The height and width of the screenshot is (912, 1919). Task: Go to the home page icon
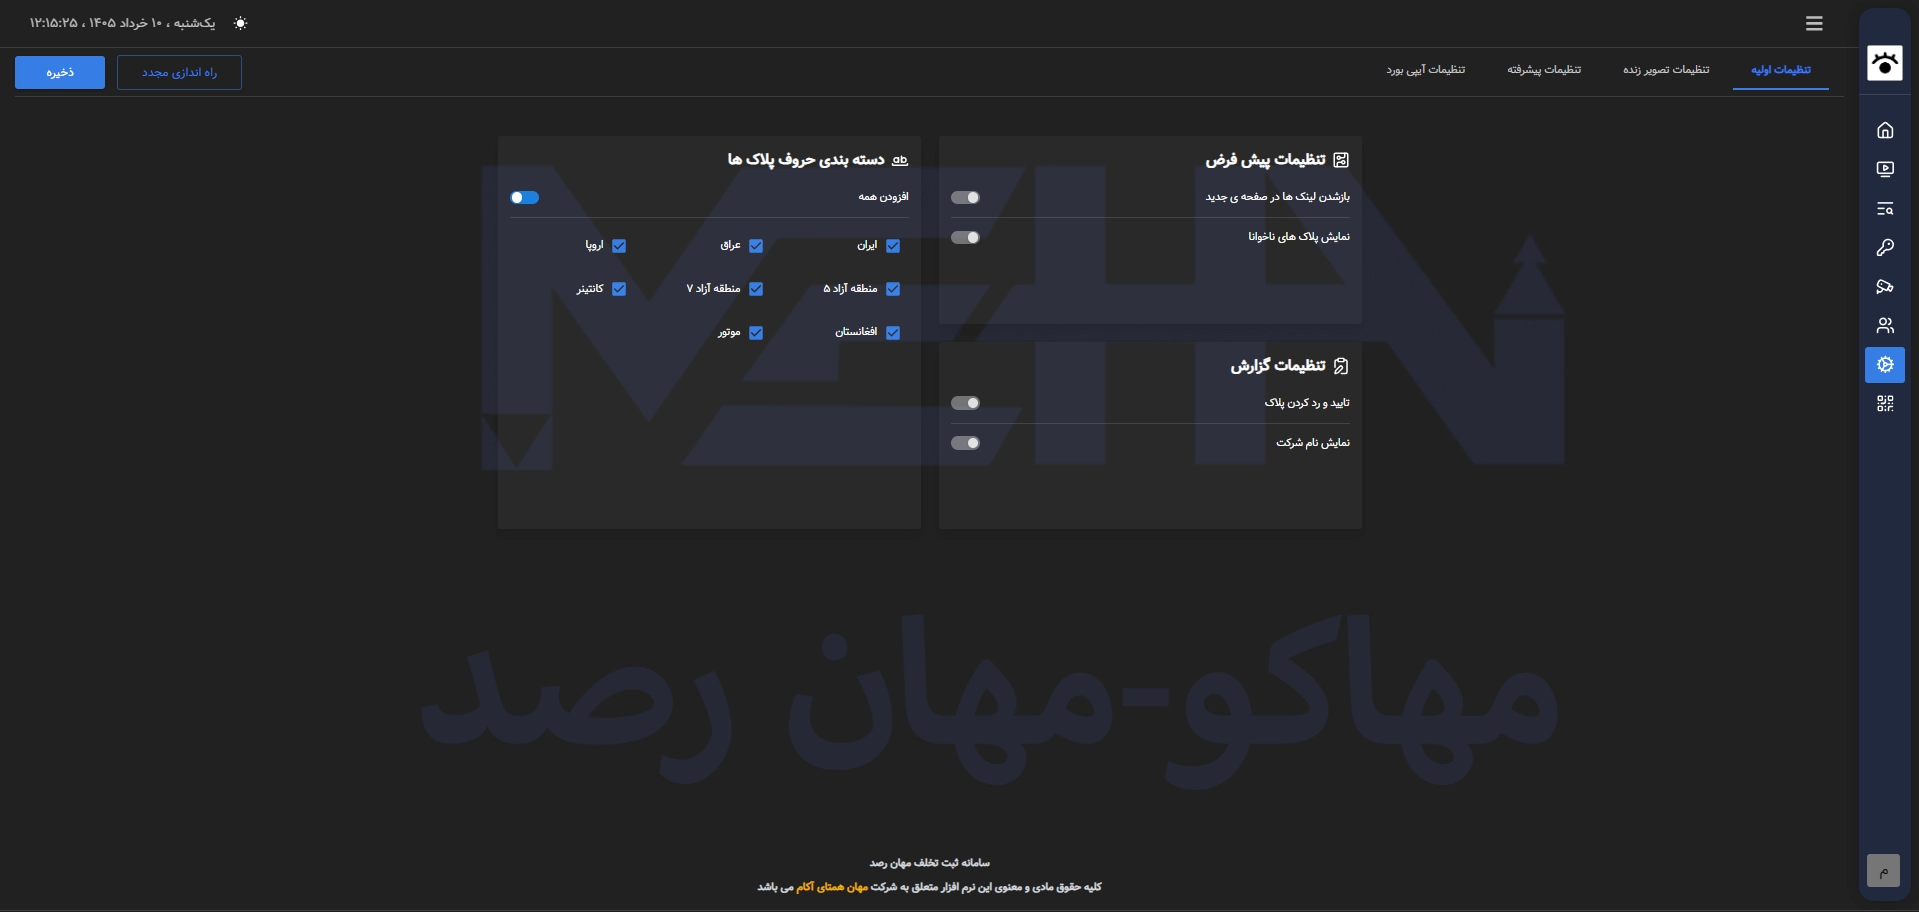pyautogui.click(x=1885, y=130)
